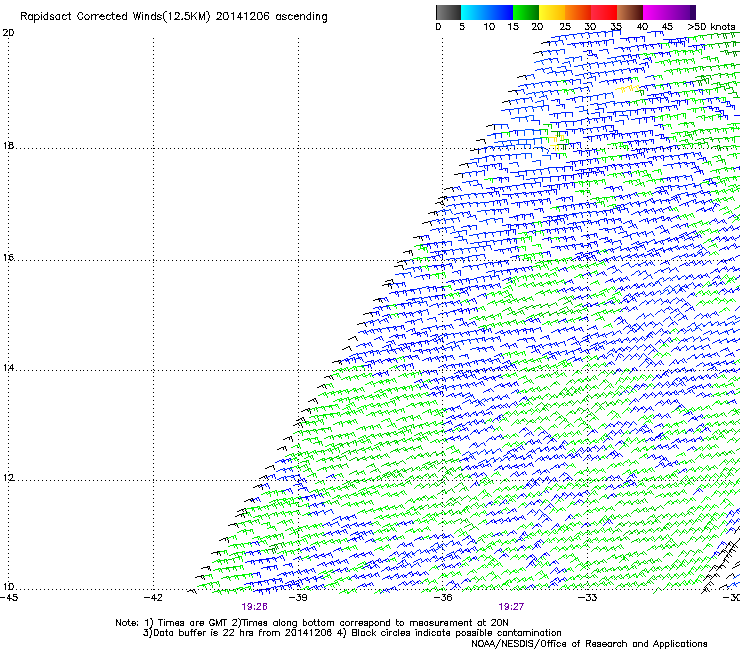Click the purple time stamp '19:26'
The image size is (740, 650).
(254, 607)
